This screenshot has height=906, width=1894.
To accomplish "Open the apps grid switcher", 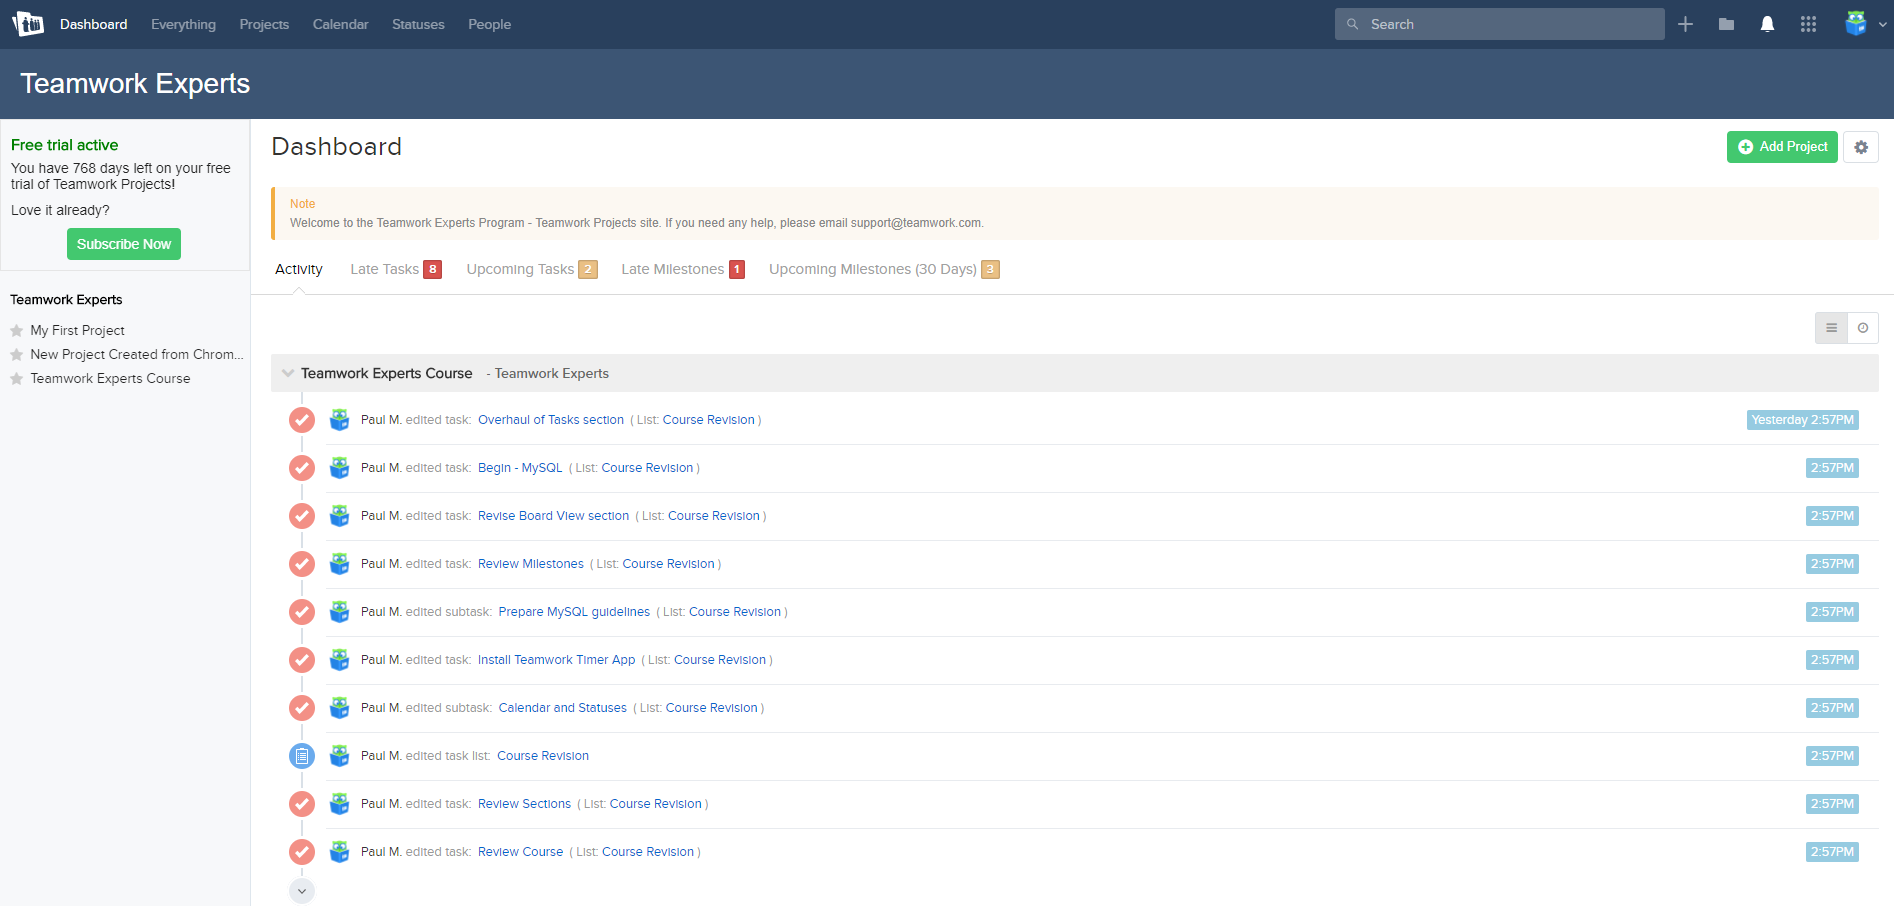I will pyautogui.click(x=1808, y=24).
